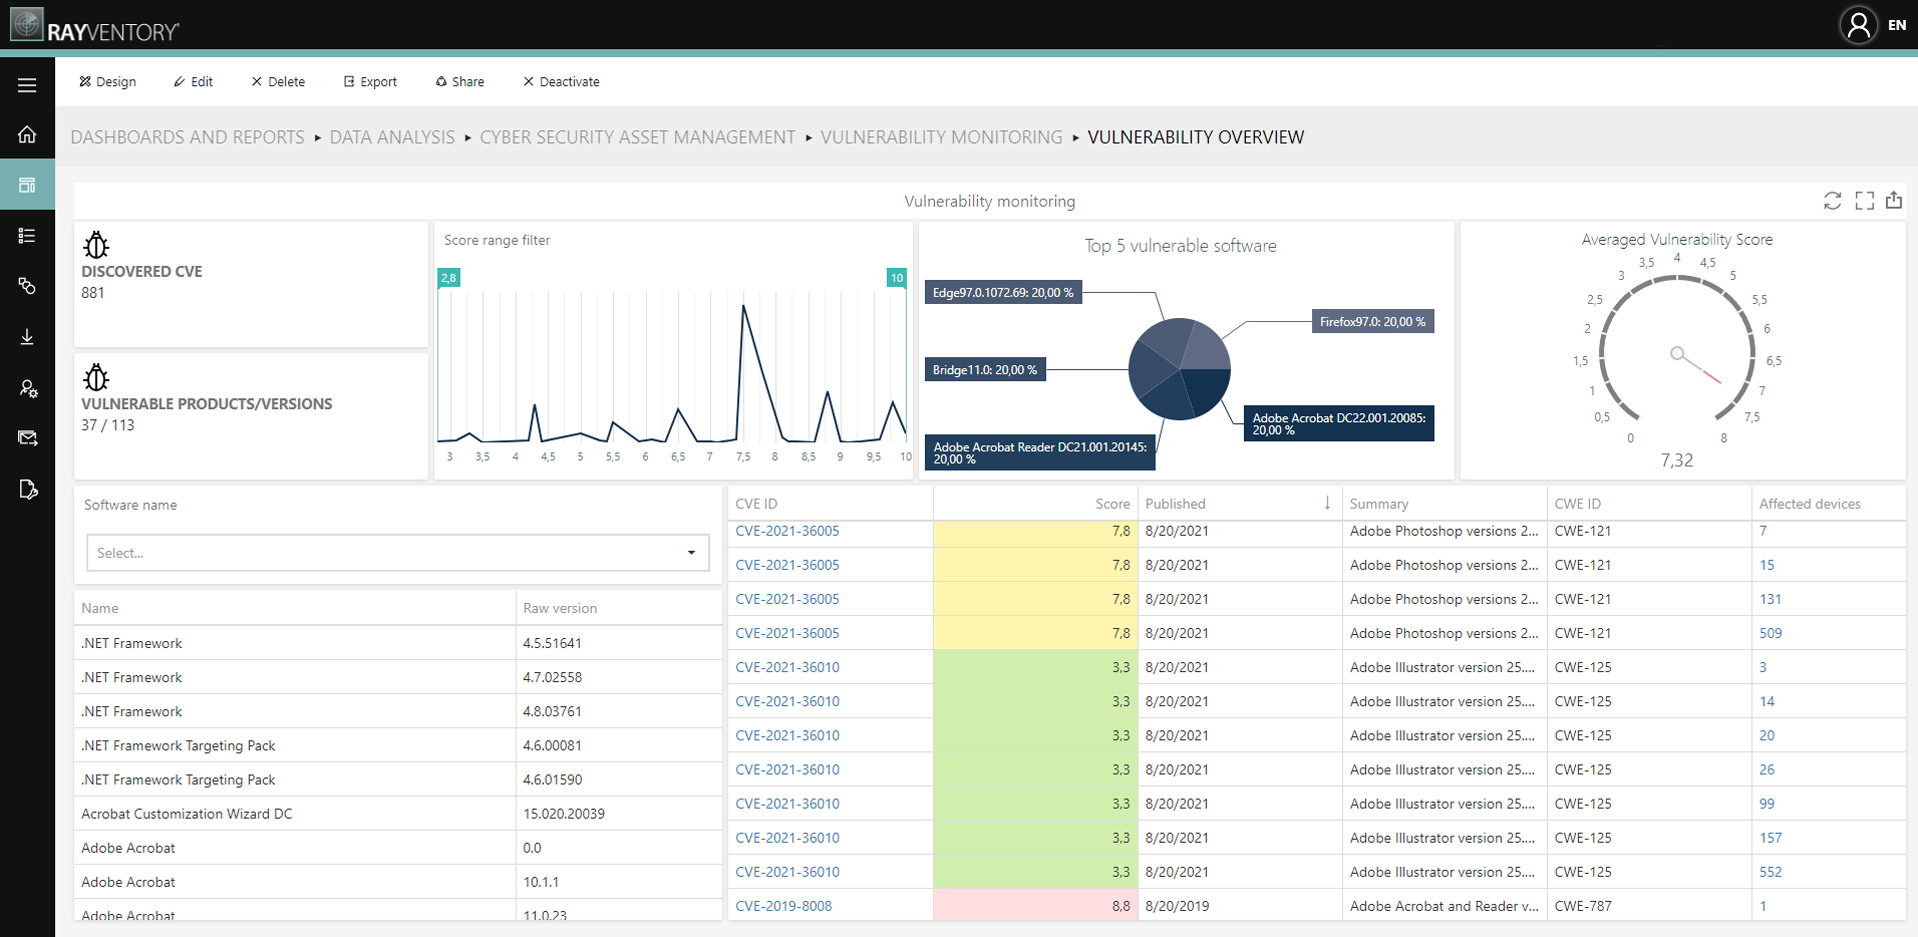This screenshot has width=1918, height=937.
Task: Open CVE-2019-8008 link
Action: 783,906
